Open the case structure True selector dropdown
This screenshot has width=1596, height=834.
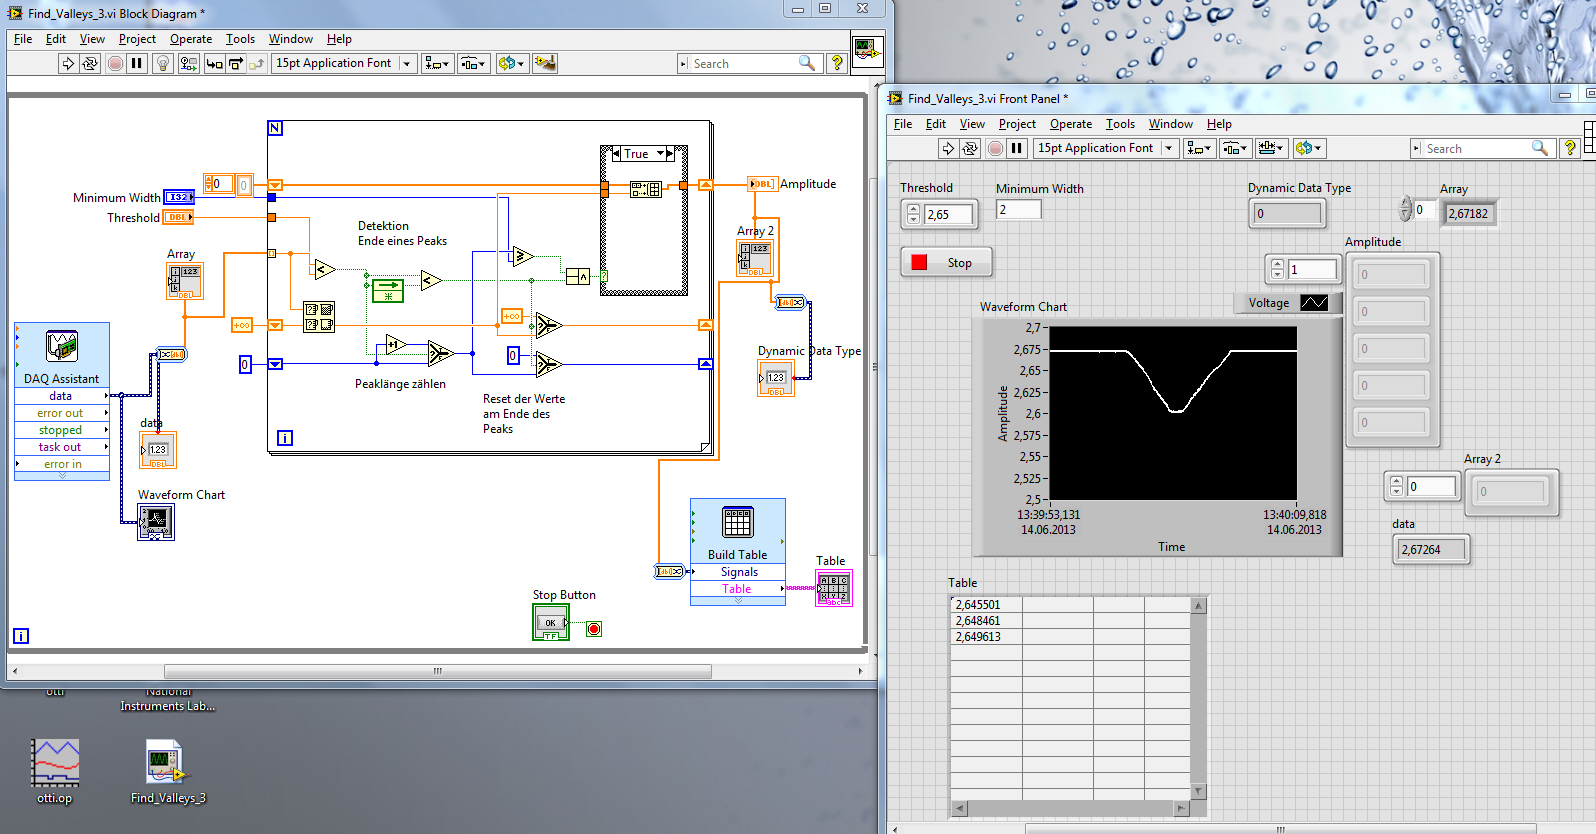click(660, 154)
